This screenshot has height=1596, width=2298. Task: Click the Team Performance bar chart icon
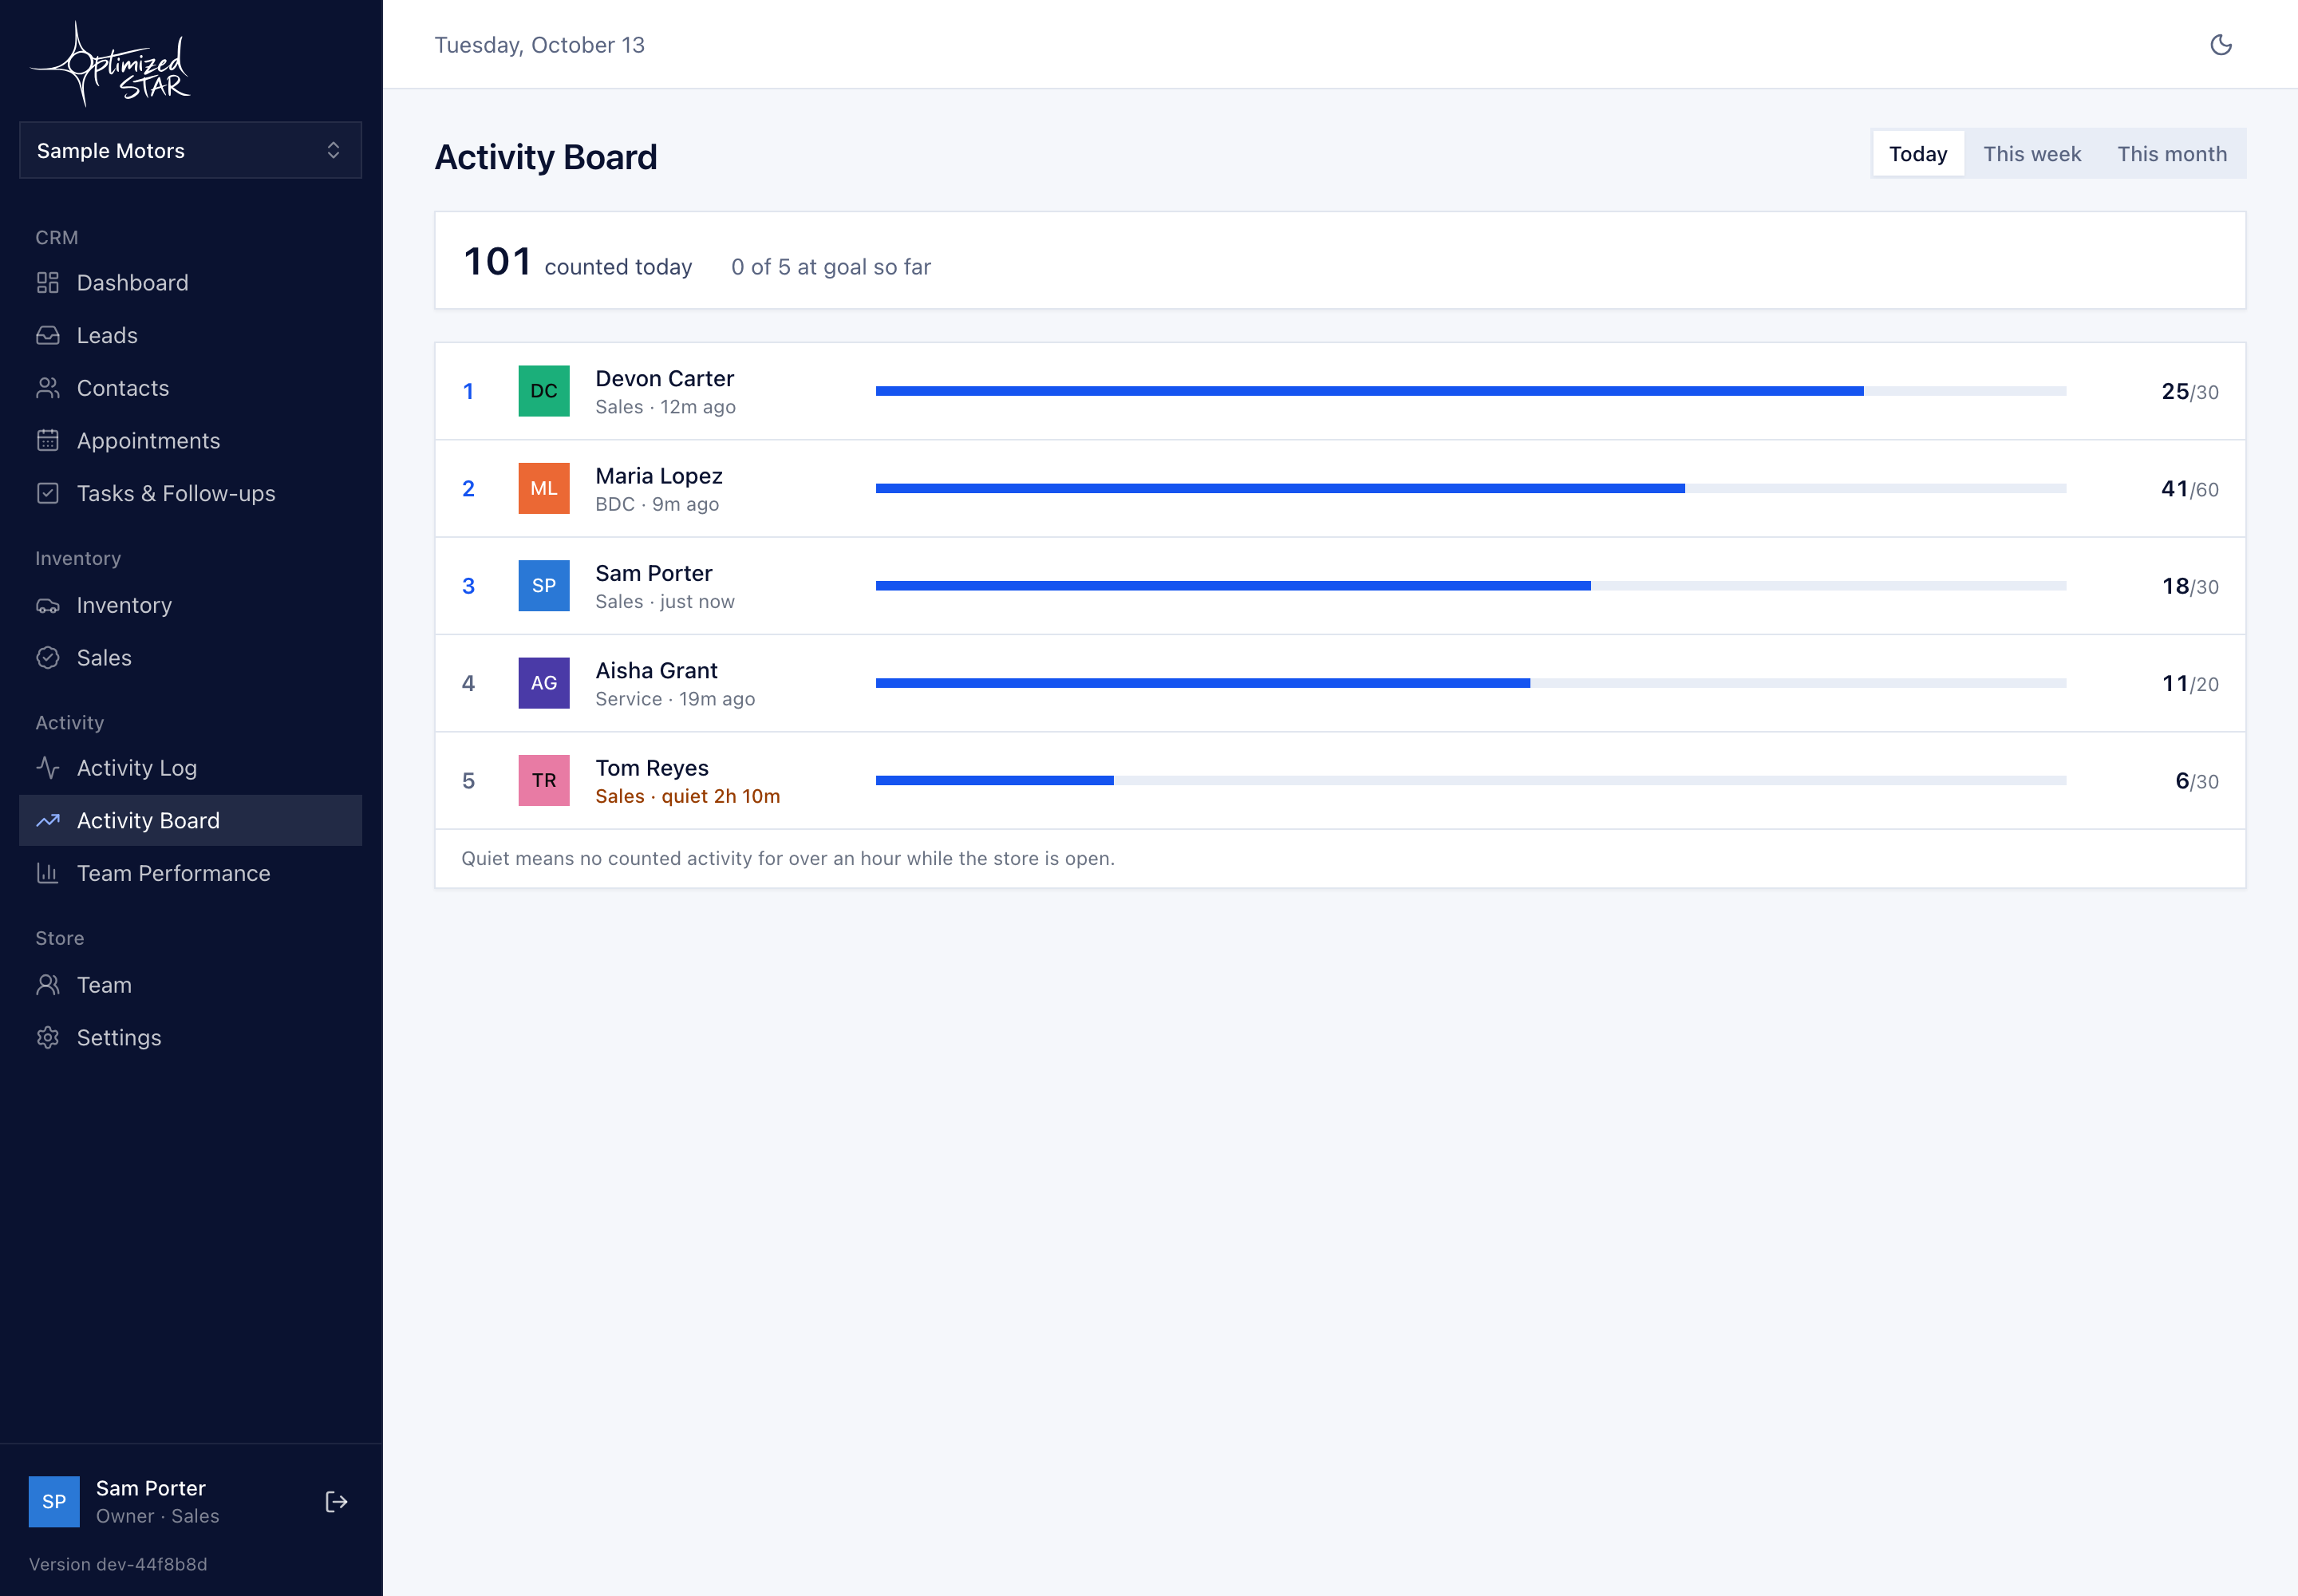[x=48, y=873]
